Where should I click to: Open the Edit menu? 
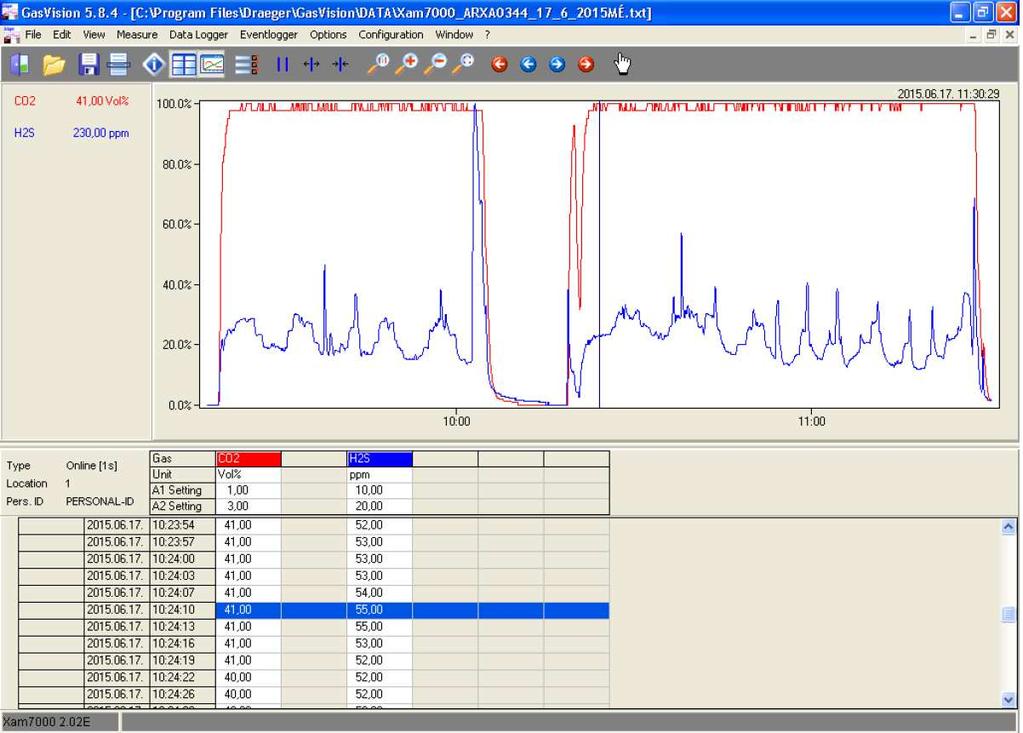click(62, 35)
